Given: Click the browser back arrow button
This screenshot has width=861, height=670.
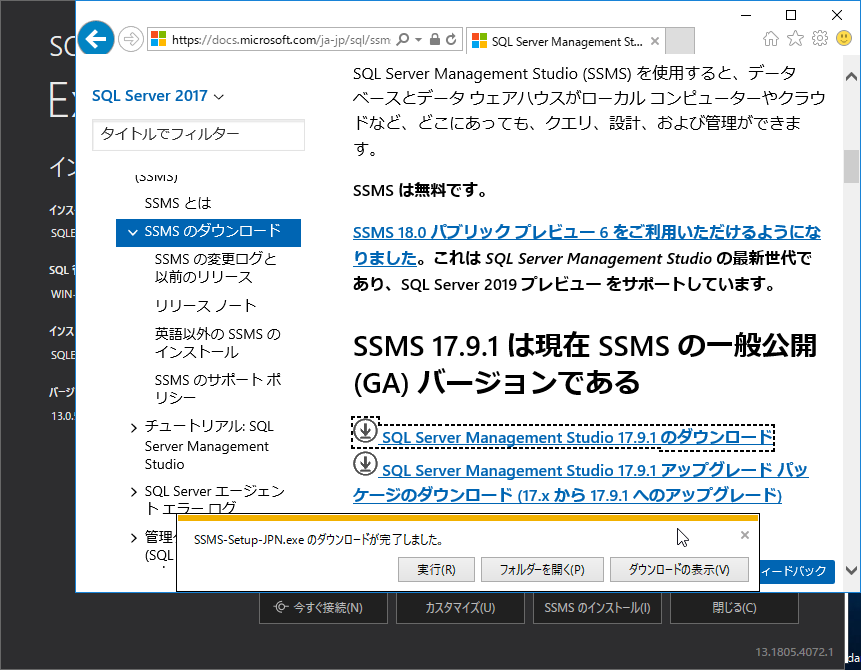Looking at the screenshot, I should coord(96,40).
